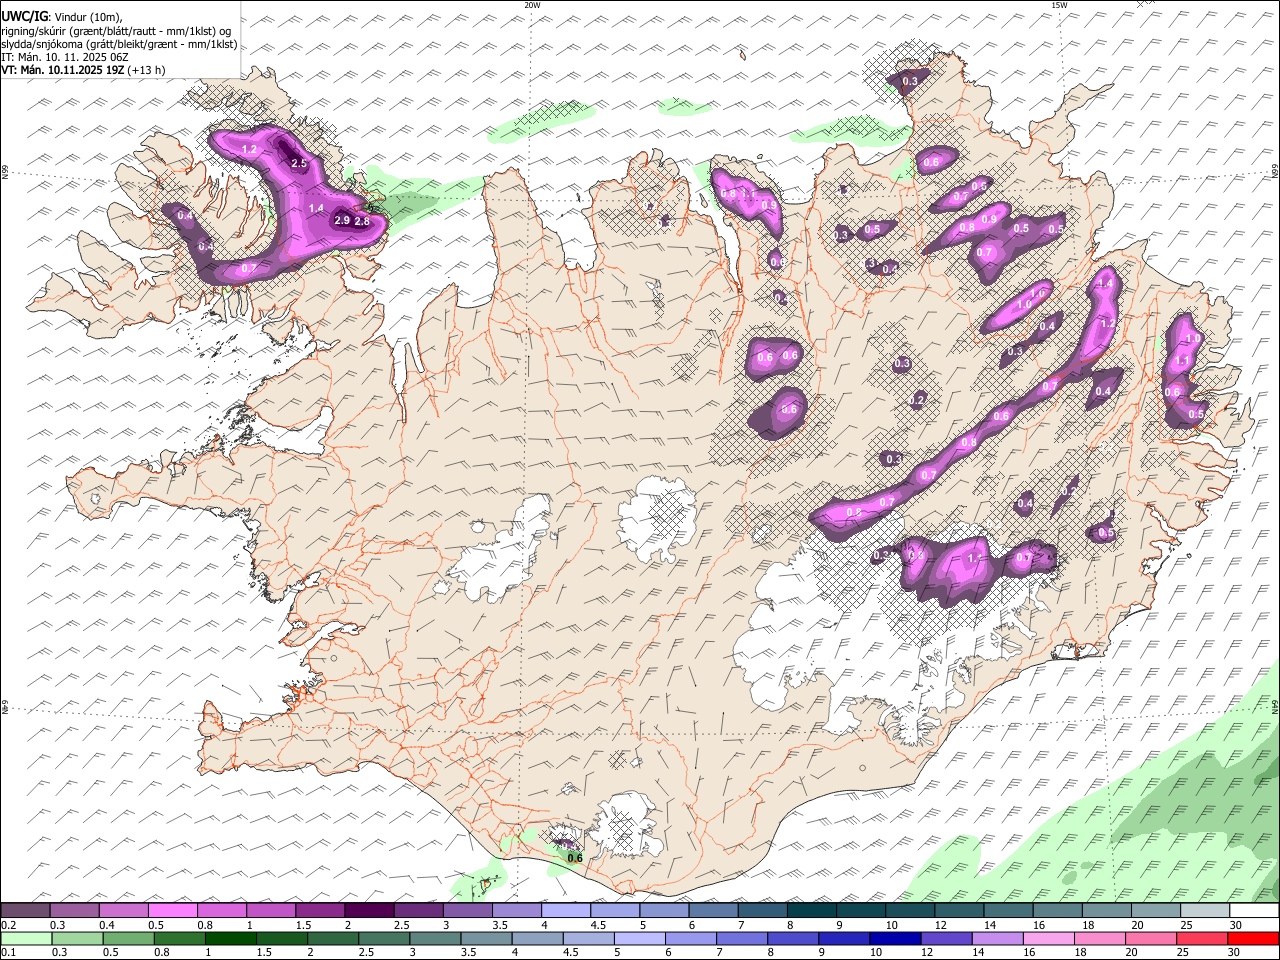Pick the dark teal swatch between 8 and 9

(812, 910)
